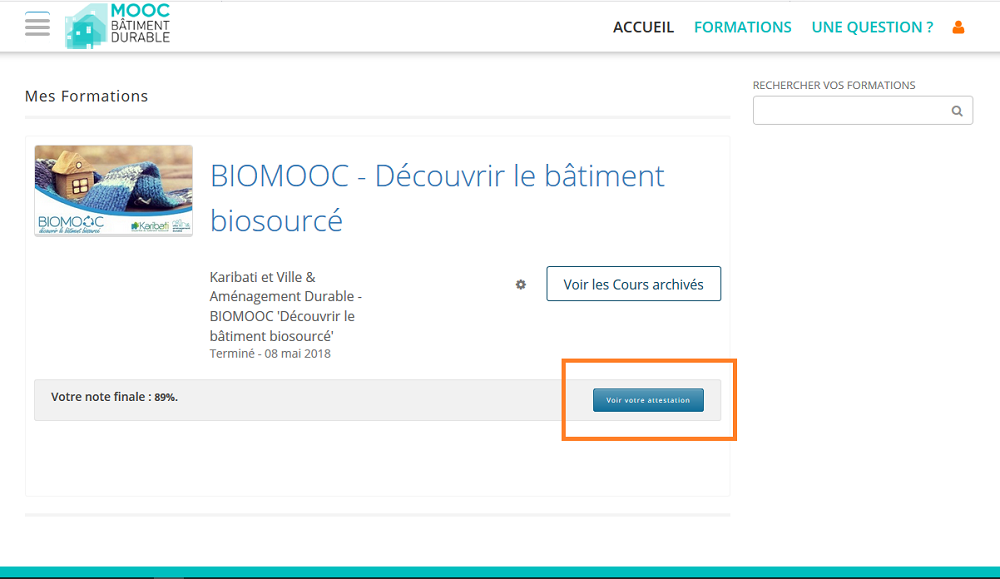Open the orange user account icon

[x=958, y=27]
